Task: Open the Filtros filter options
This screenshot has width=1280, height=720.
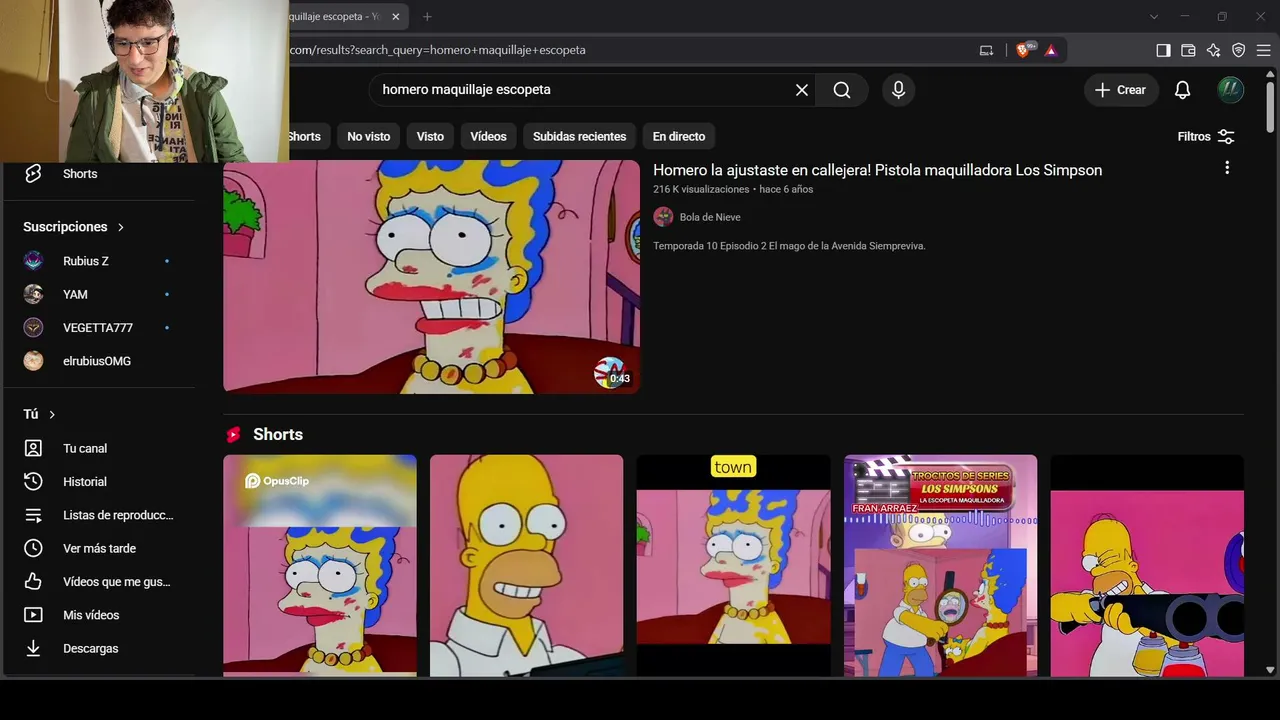Action: point(1206,137)
